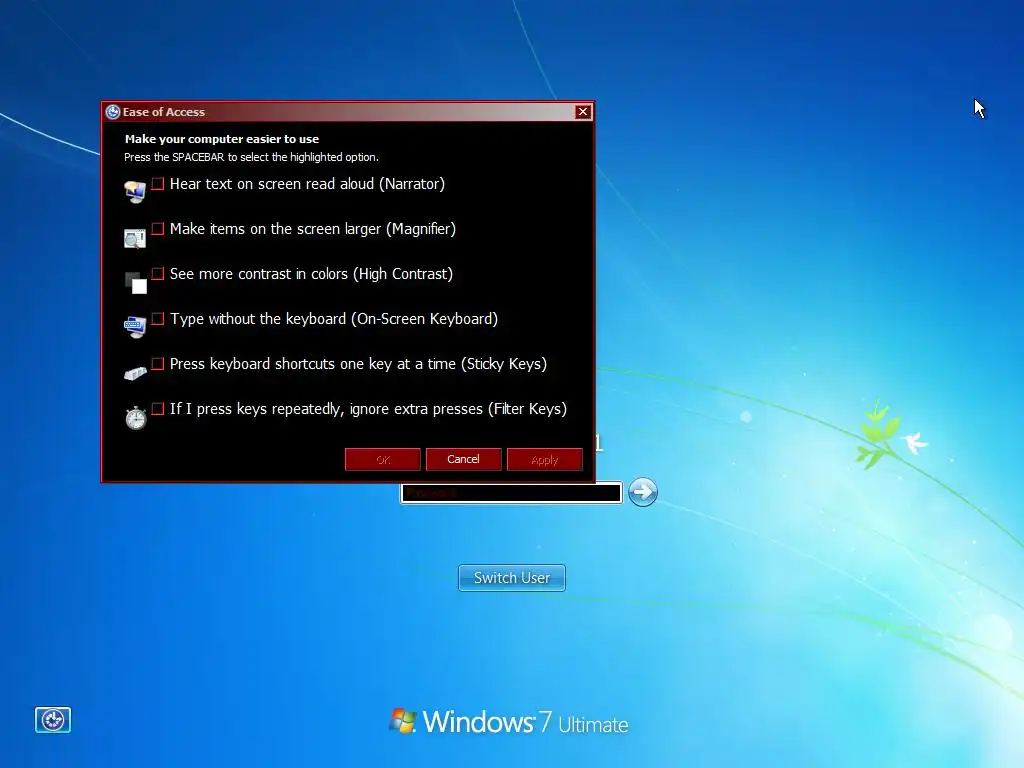Check the On-Screen Keyboard option
The width and height of the screenshot is (1024, 768).
[x=157, y=318]
